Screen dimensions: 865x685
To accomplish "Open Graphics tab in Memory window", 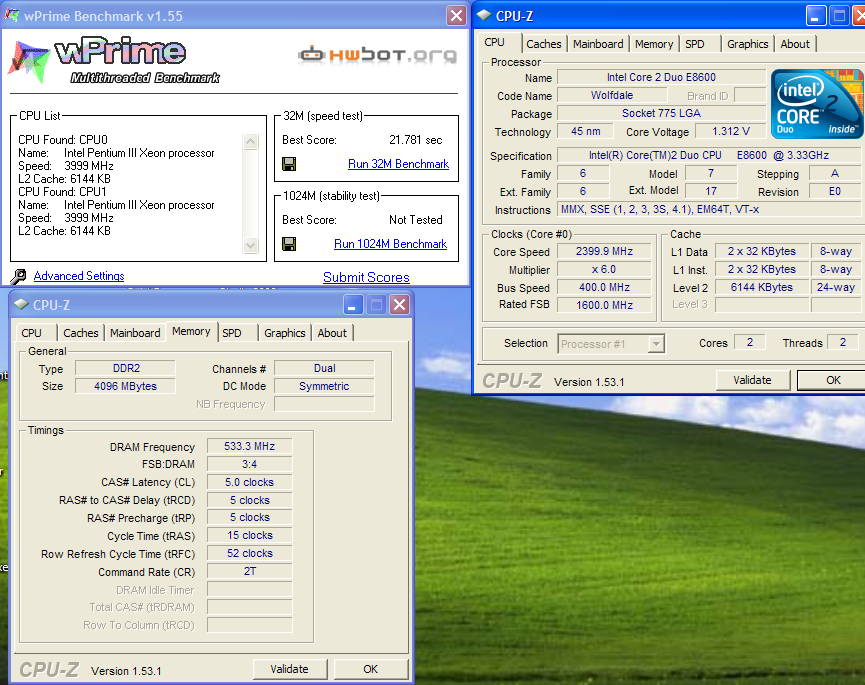I will click(285, 333).
